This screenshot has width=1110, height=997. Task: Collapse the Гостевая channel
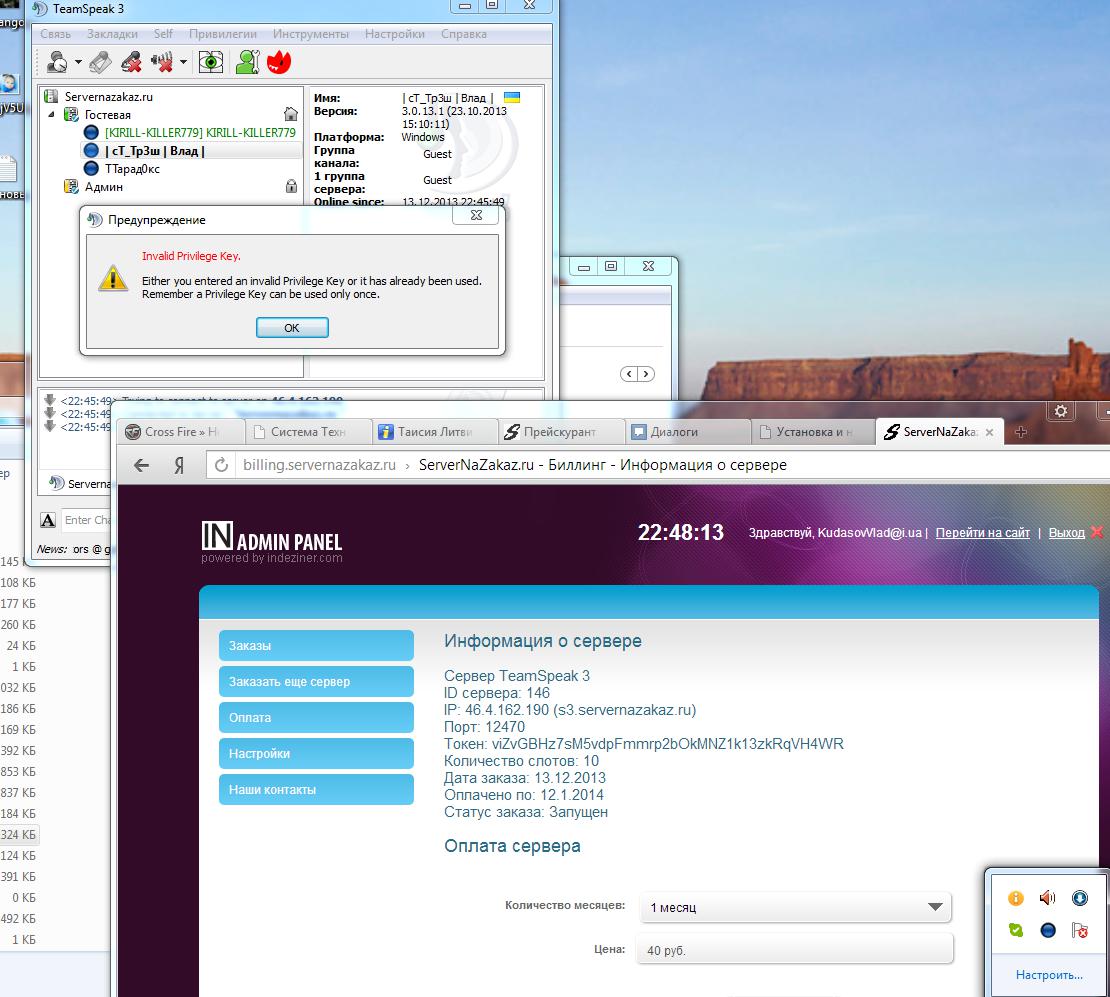click(52, 115)
